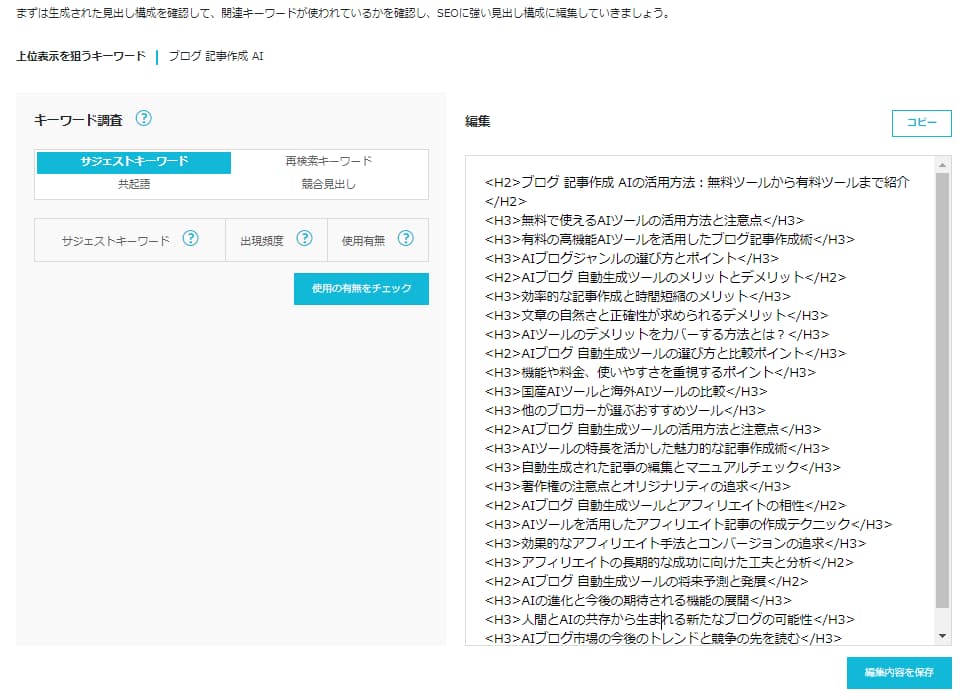The width and height of the screenshot is (977, 700).
Task: Click the キーワード調査 heading text
Action: 79,120
